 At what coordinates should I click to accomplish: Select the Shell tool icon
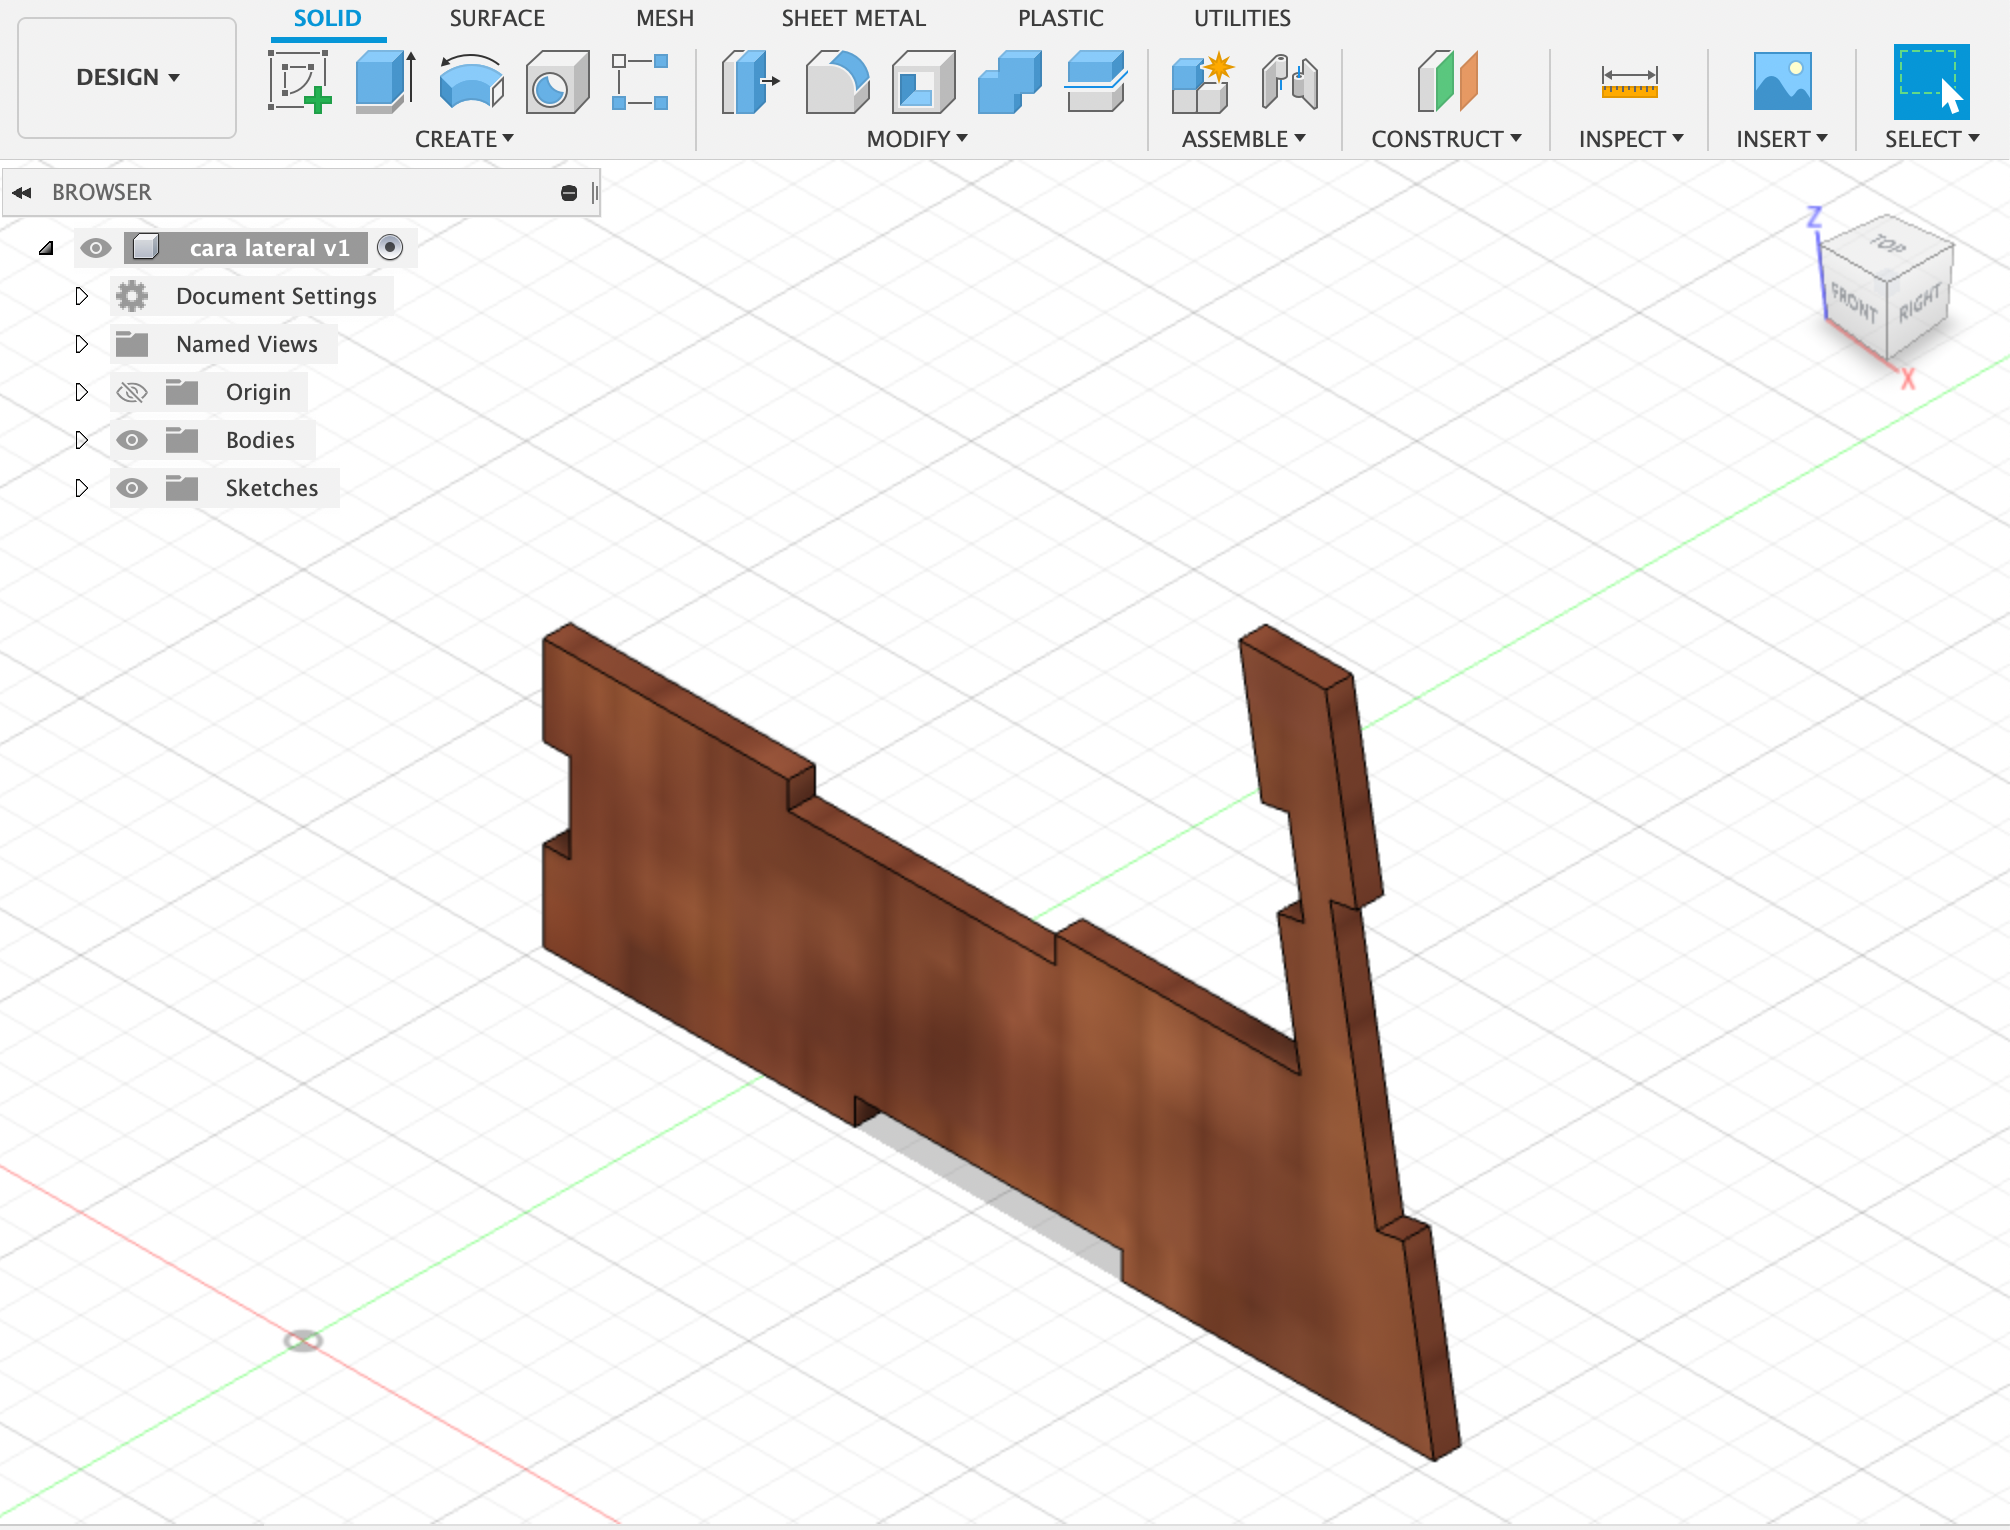tap(924, 84)
